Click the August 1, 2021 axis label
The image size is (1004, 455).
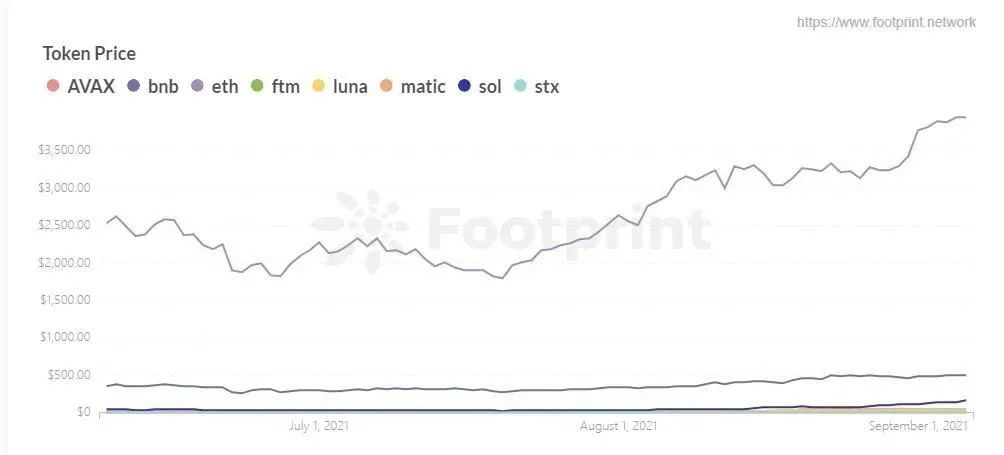(618, 426)
